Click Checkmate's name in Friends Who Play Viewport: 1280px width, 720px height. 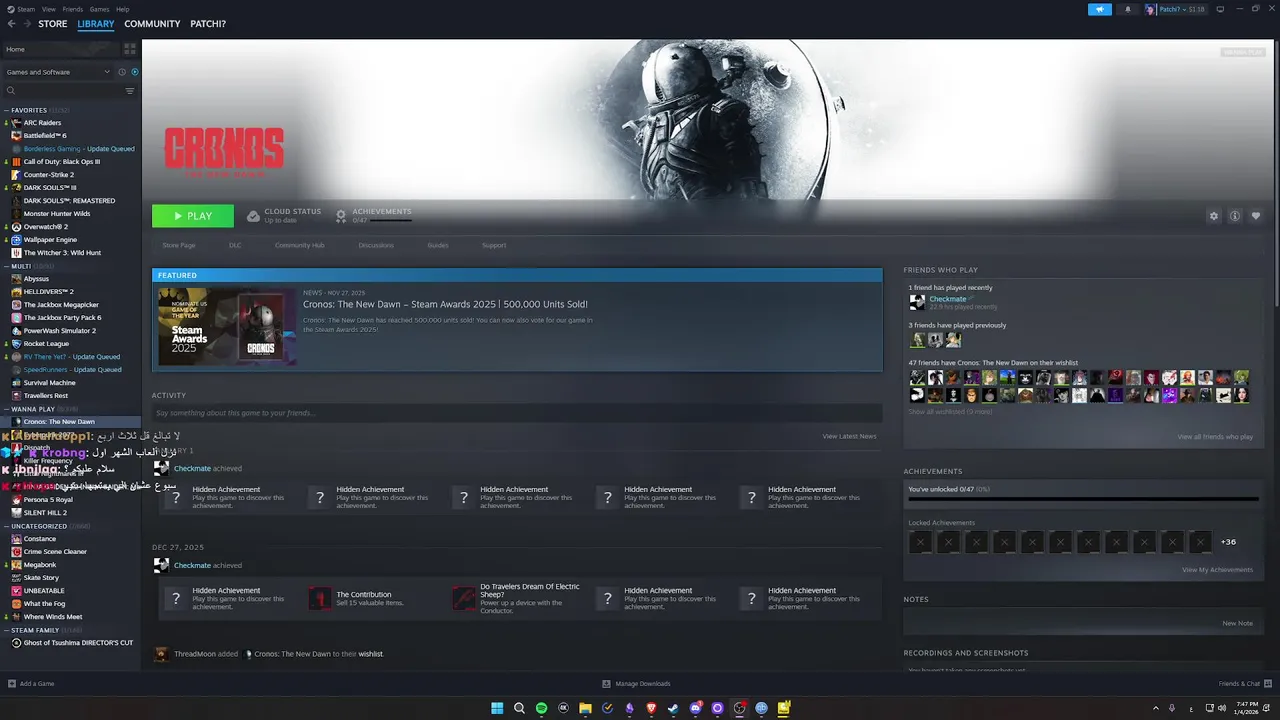[948, 299]
